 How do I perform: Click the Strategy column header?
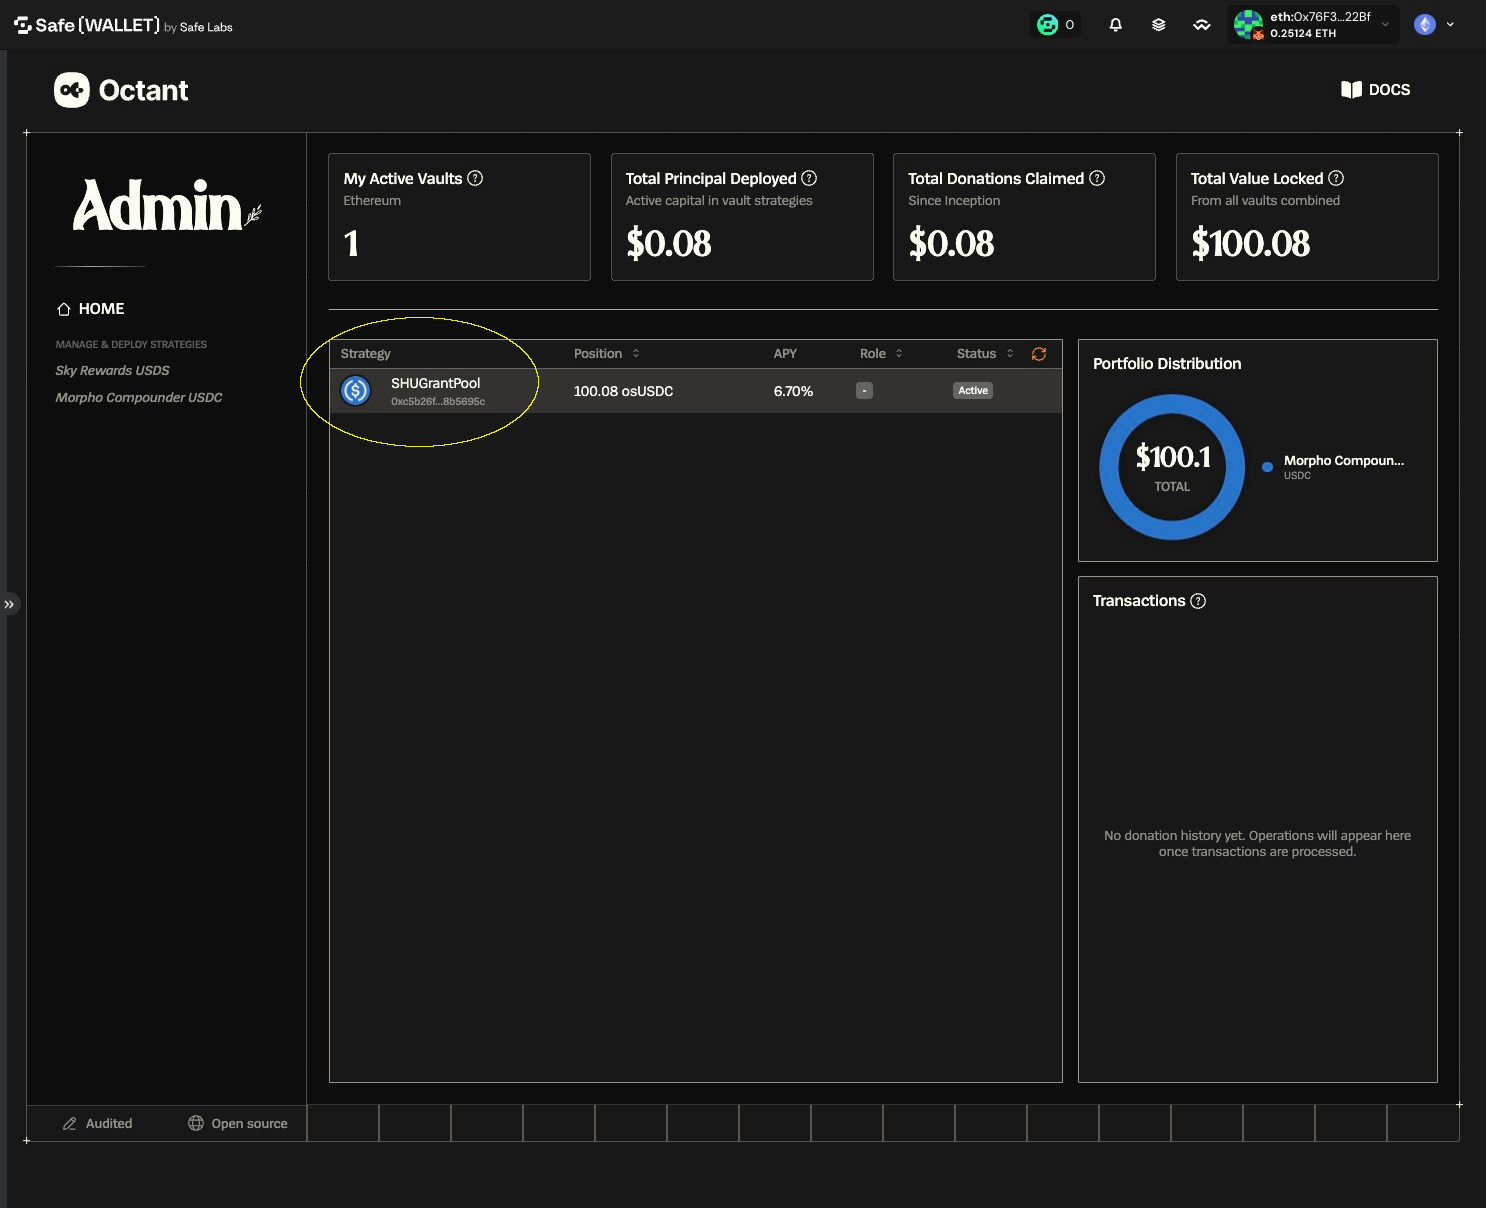click(365, 354)
